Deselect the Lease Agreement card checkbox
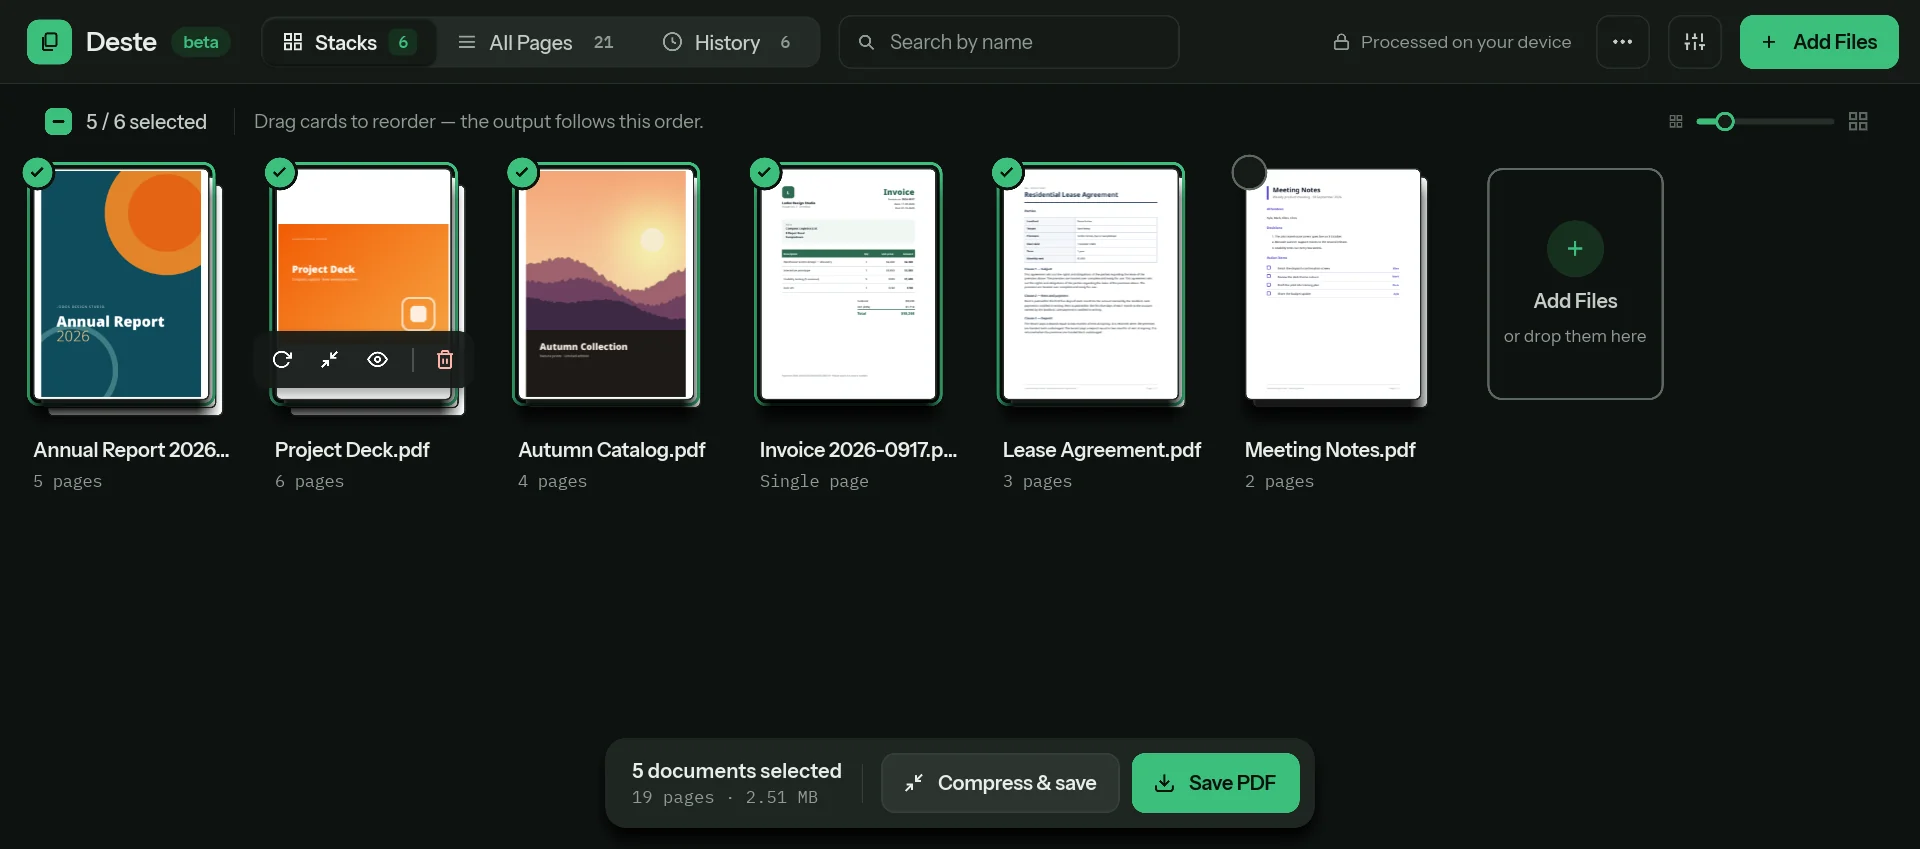This screenshot has width=1920, height=849. [1007, 173]
